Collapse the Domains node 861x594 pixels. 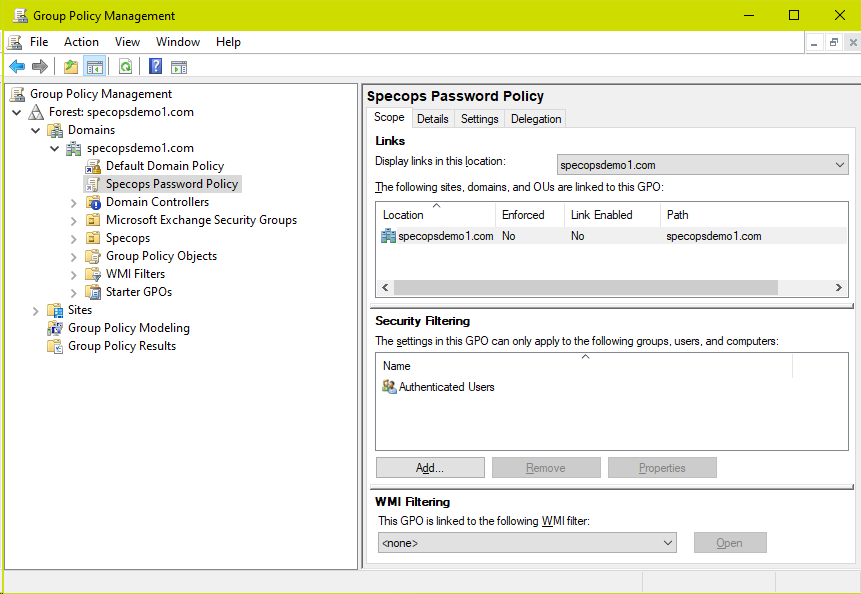(36, 131)
